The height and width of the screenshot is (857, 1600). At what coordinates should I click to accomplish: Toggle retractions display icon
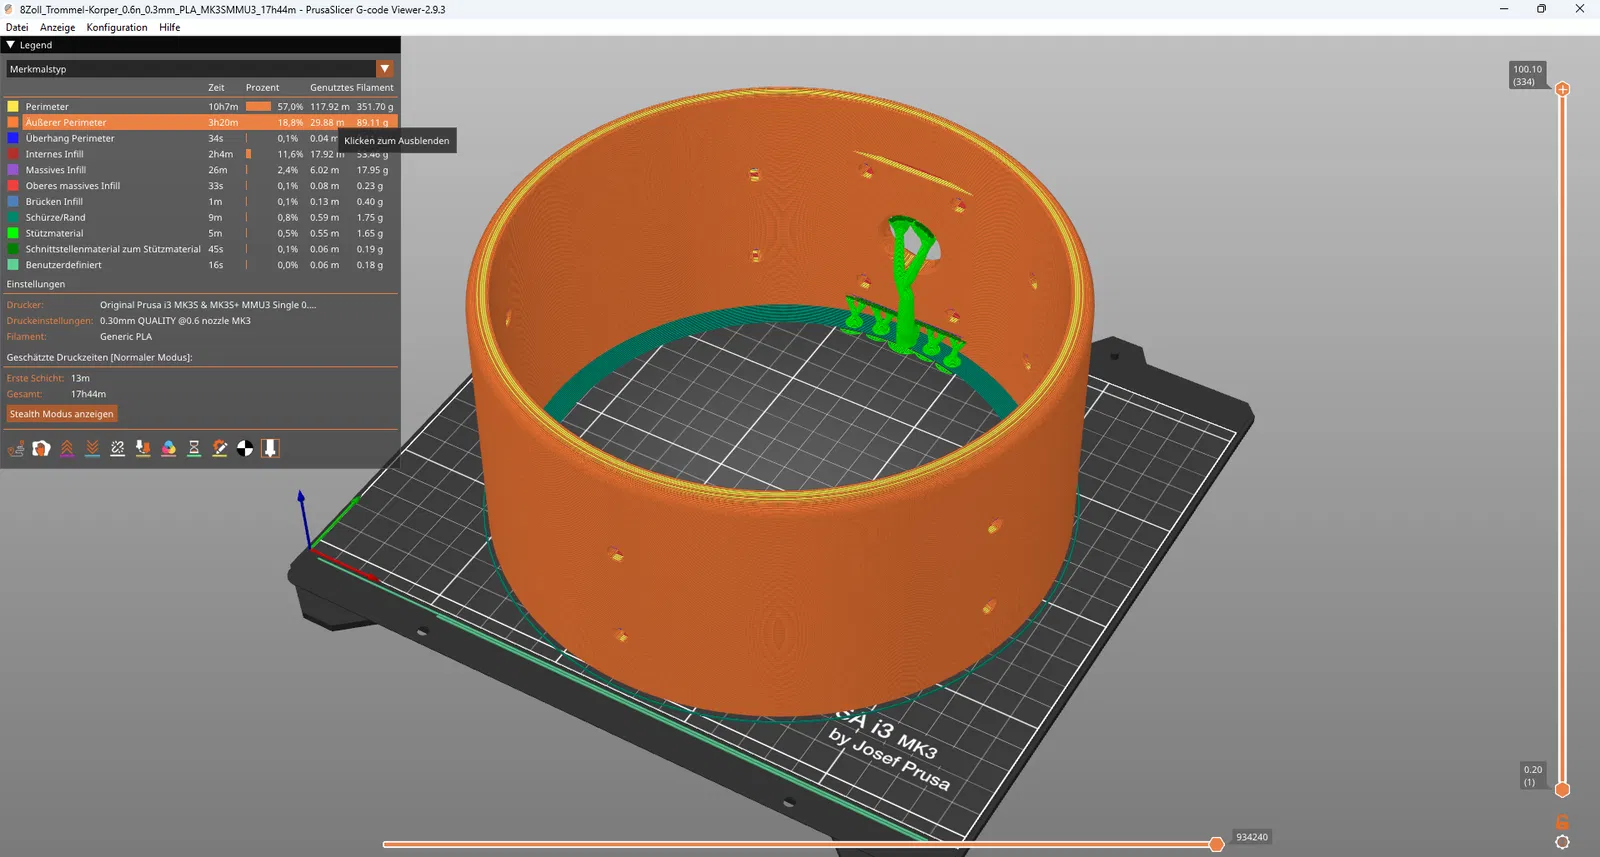pos(67,449)
